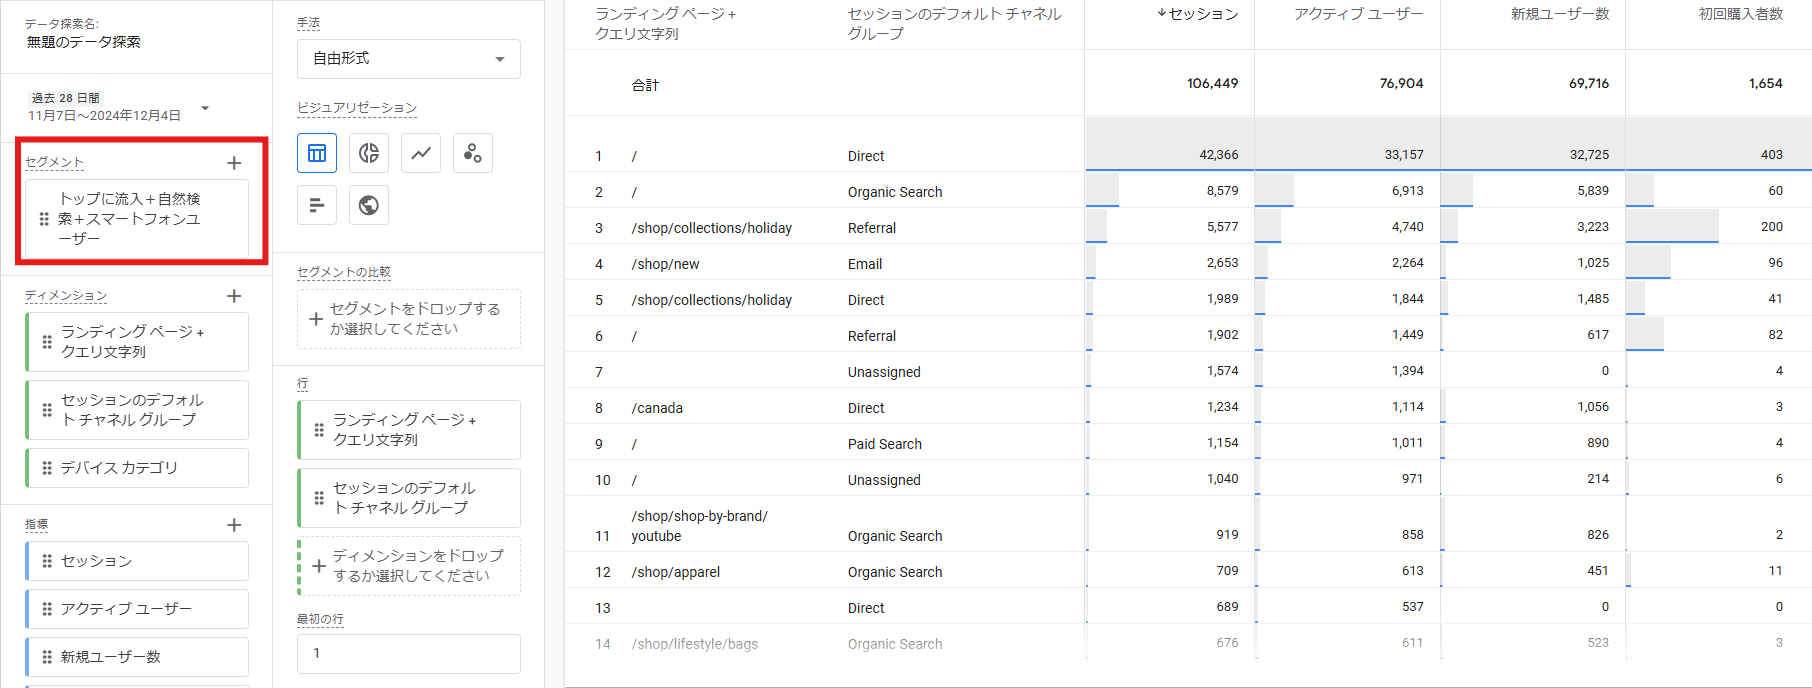Expand the date range selector
This screenshot has height=688, width=1812.
coord(205,108)
